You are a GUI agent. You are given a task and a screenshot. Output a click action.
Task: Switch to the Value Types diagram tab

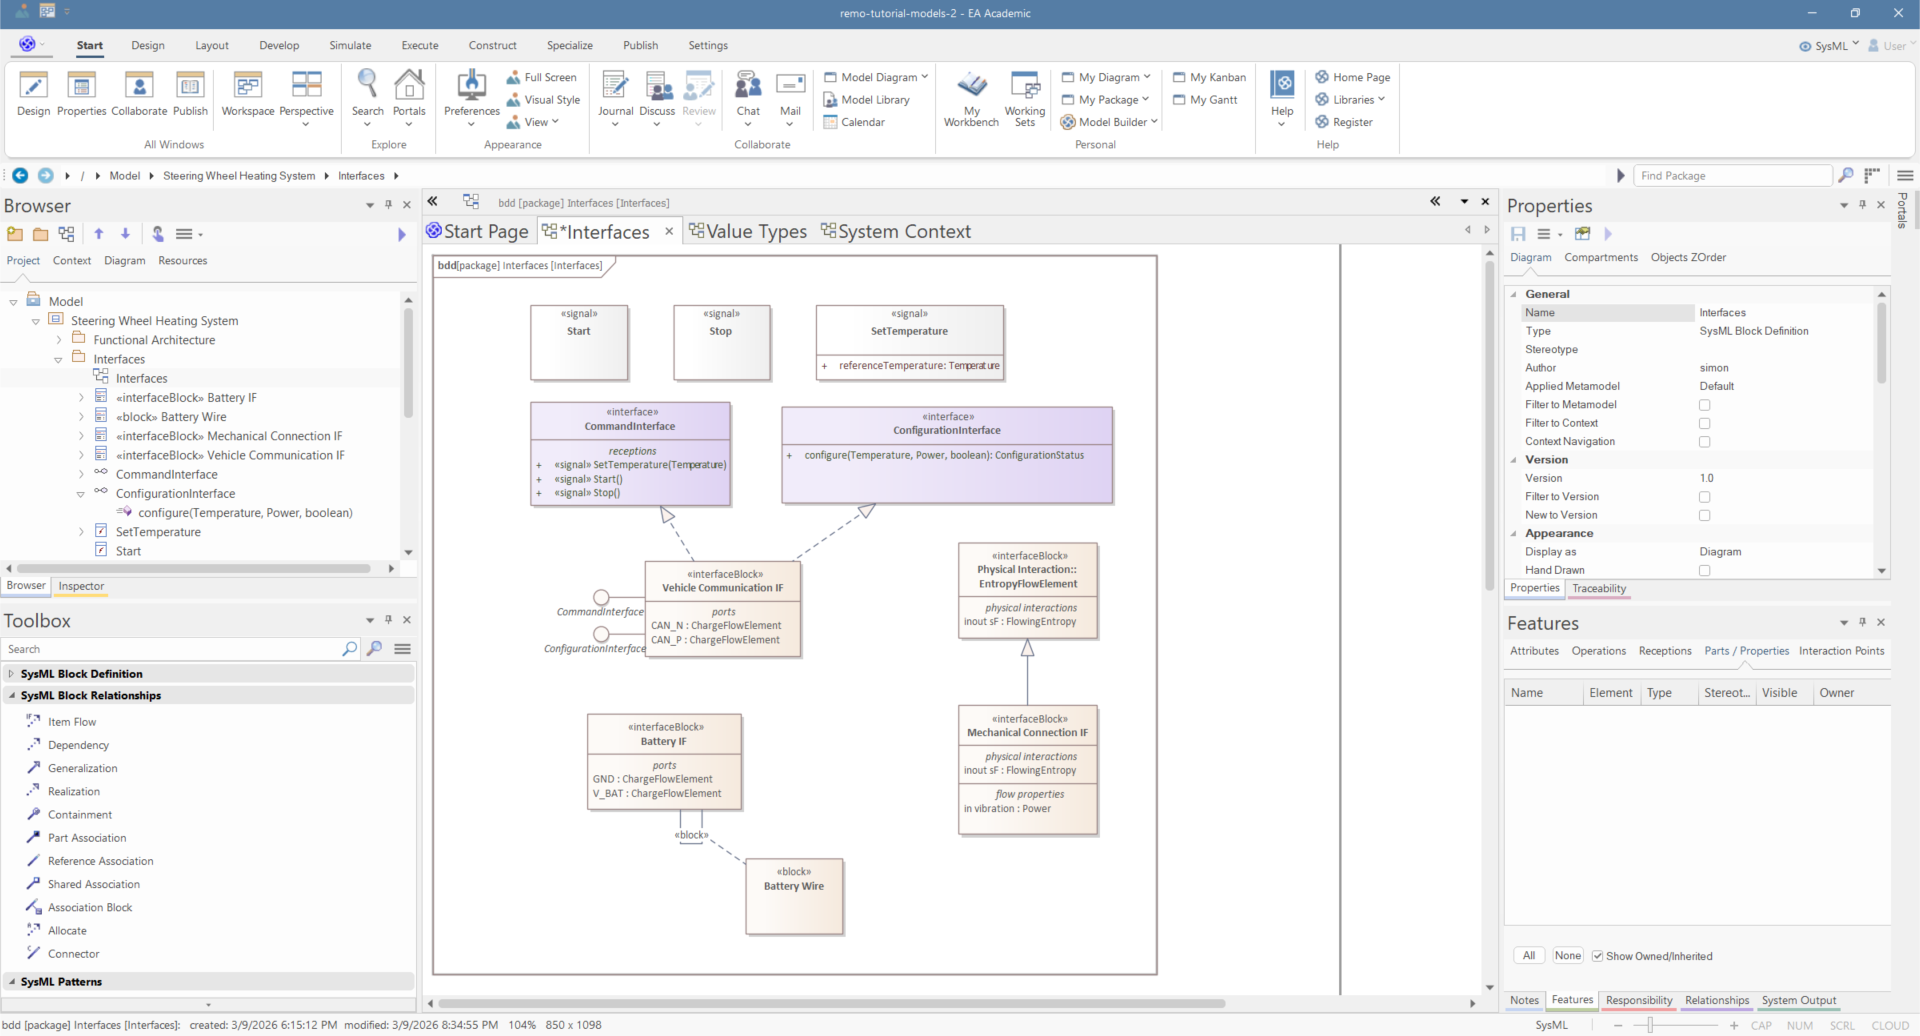click(755, 231)
